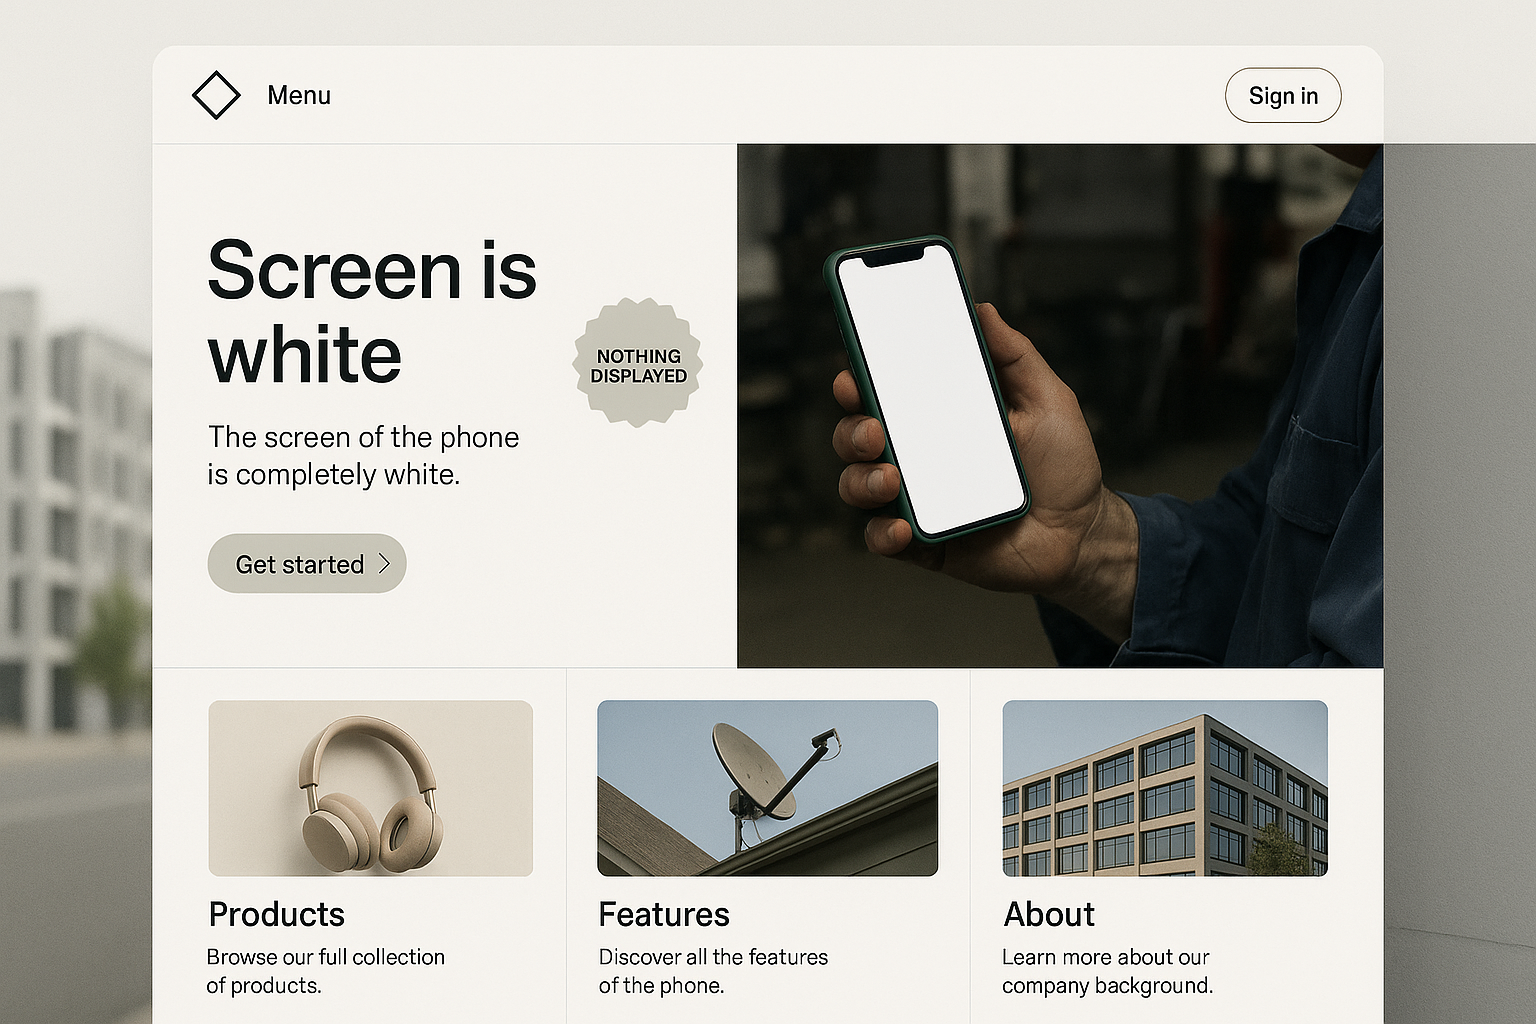Click the diamond logo icon
The height and width of the screenshot is (1024, 1536).
pos(216,95)
